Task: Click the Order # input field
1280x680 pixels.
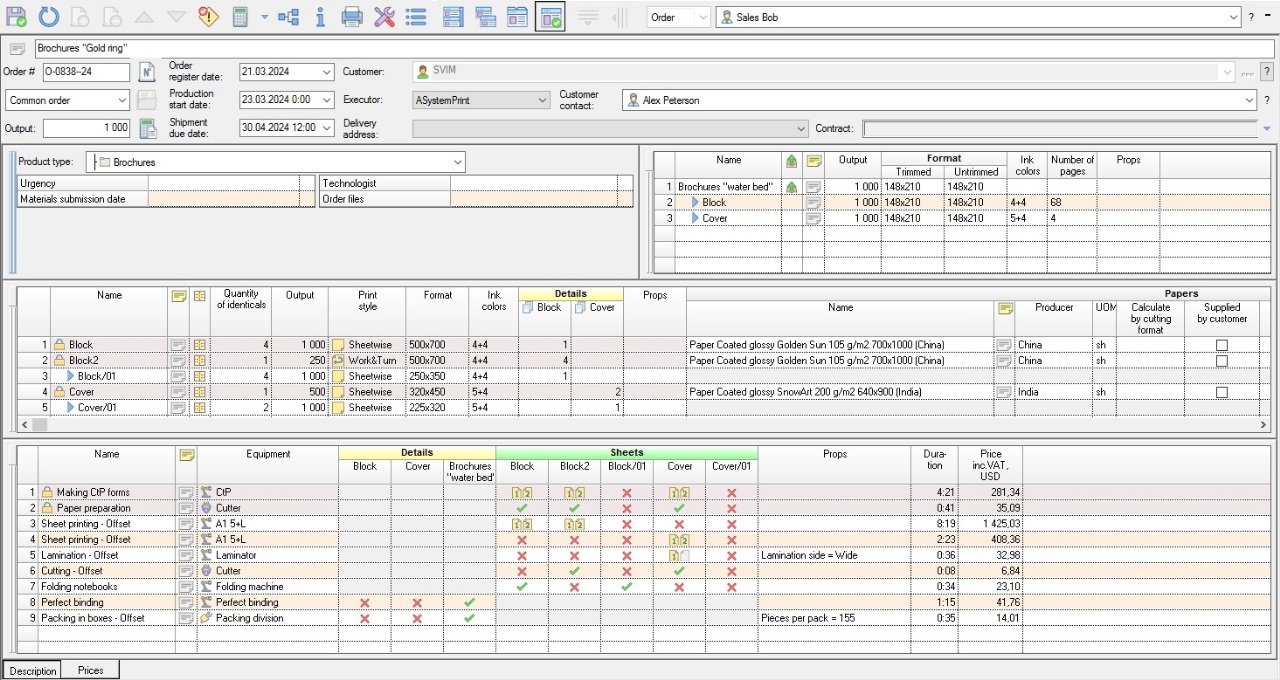Action: pyautogui.click(x=85, y=72)
